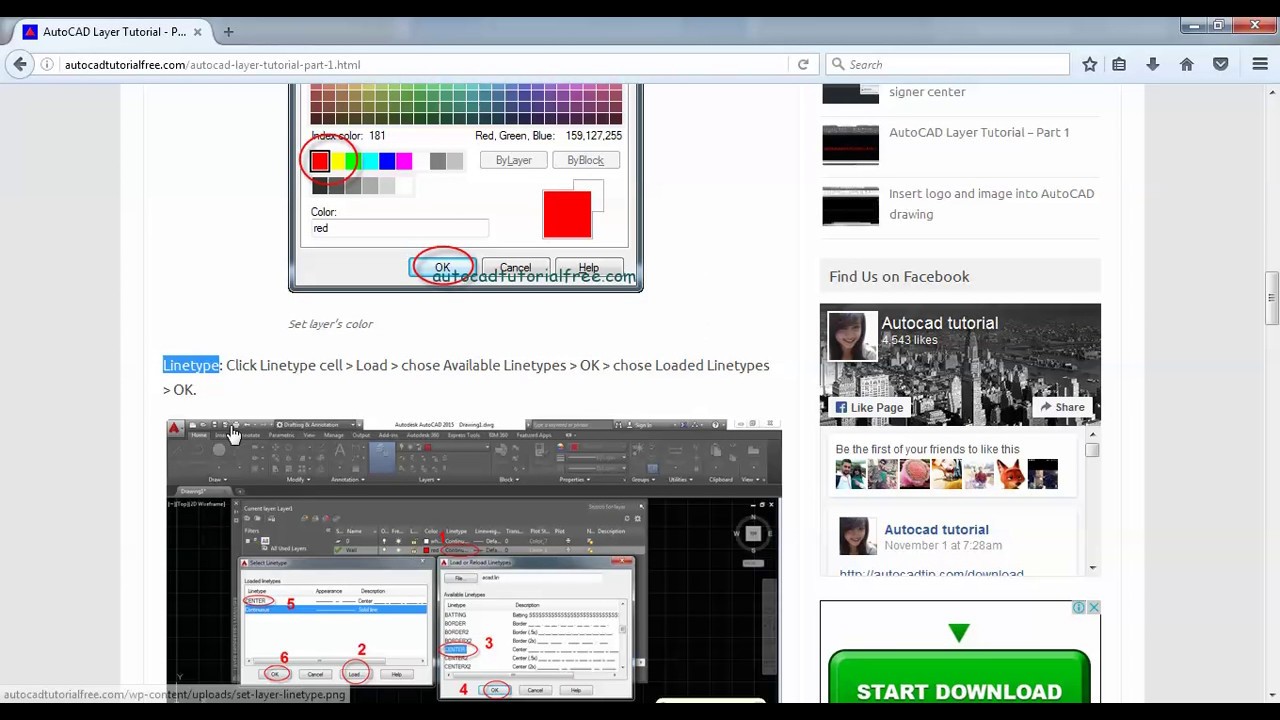Open the set layer linetype screenshot image
The width and height of the screenshot is (1280, 720).
[x=474, y=560]
